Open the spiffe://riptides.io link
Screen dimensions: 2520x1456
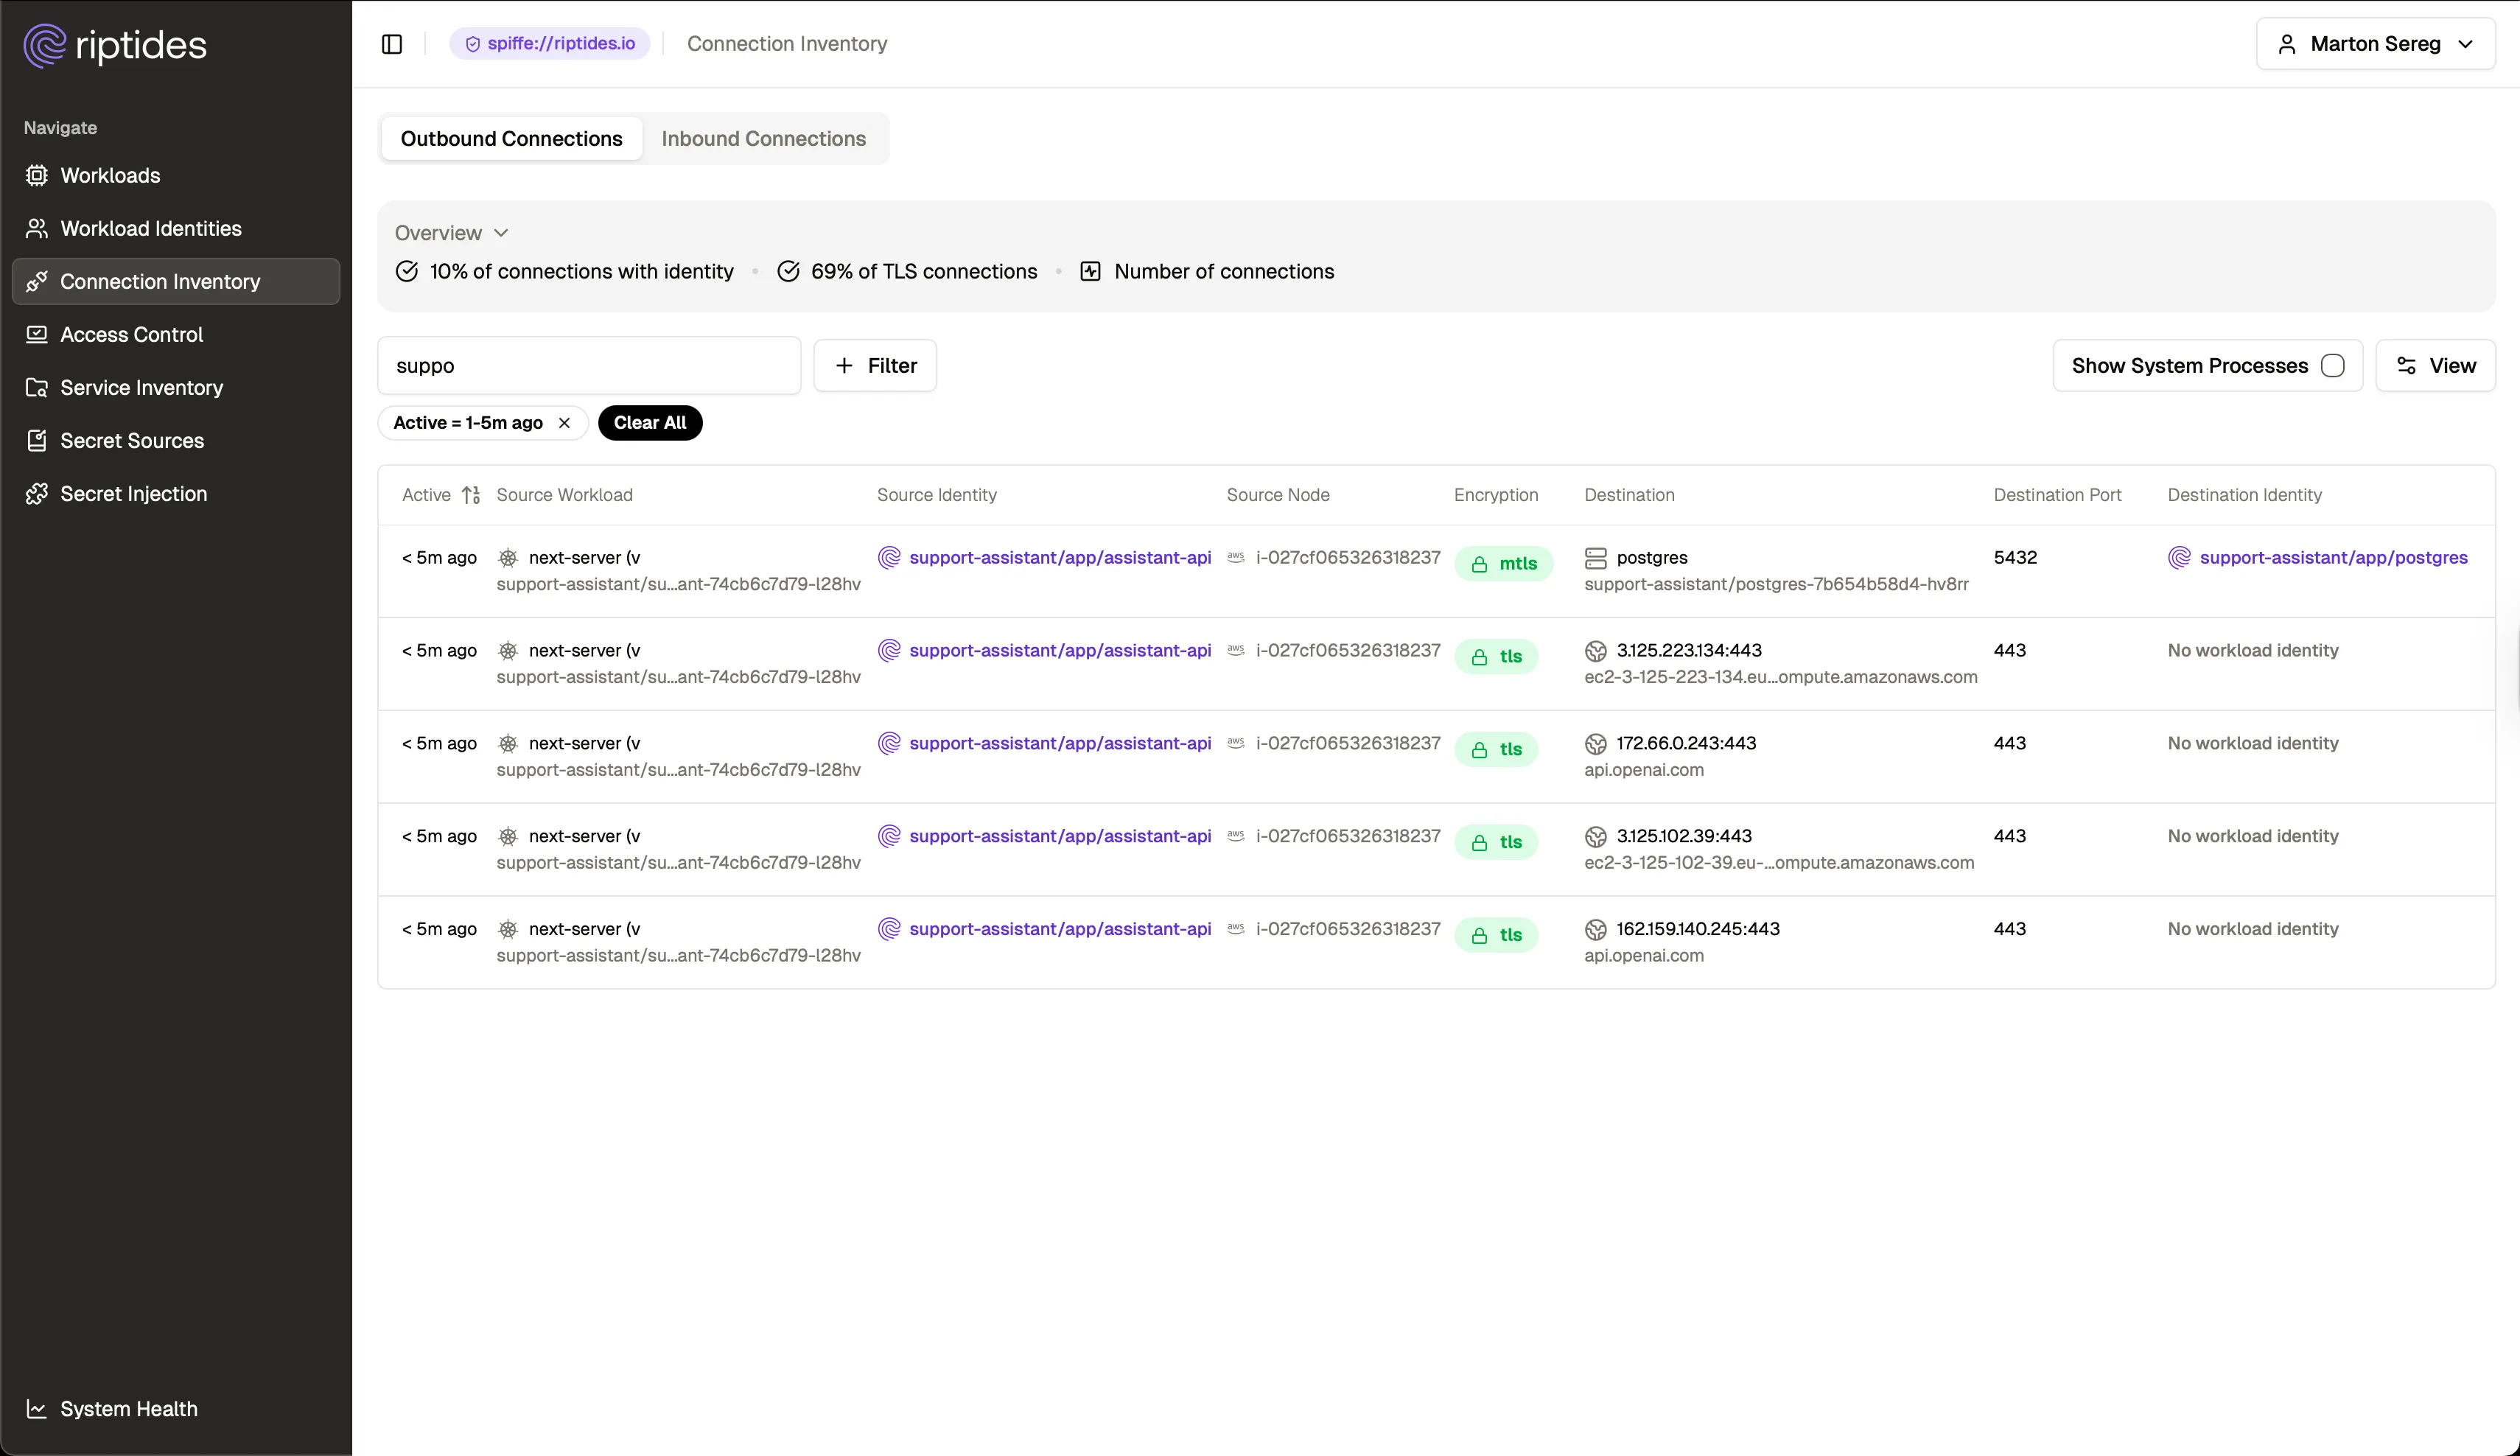pyautogui.click(x=549, y=43)
